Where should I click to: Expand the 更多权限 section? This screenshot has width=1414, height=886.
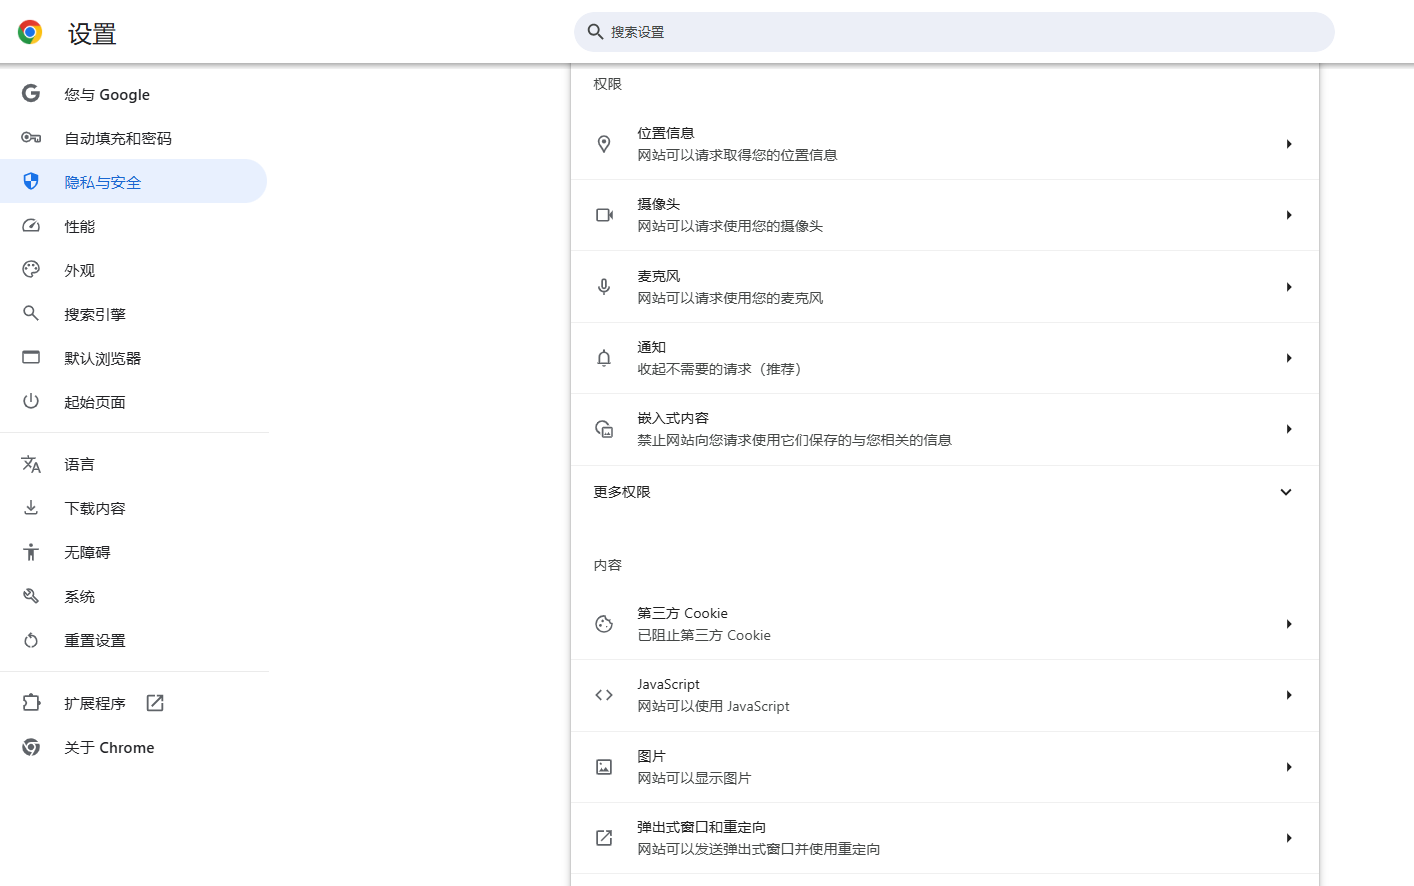tap(1286, 492)
